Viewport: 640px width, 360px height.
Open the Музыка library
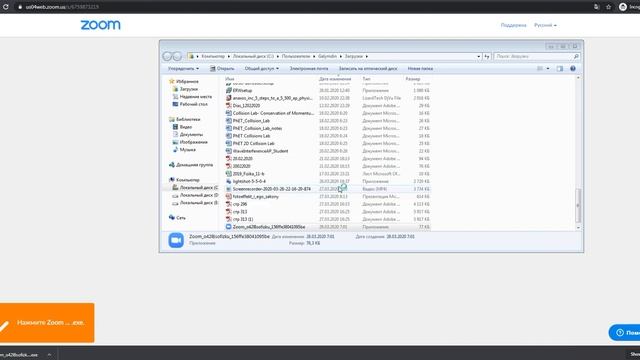coord(187,150)
